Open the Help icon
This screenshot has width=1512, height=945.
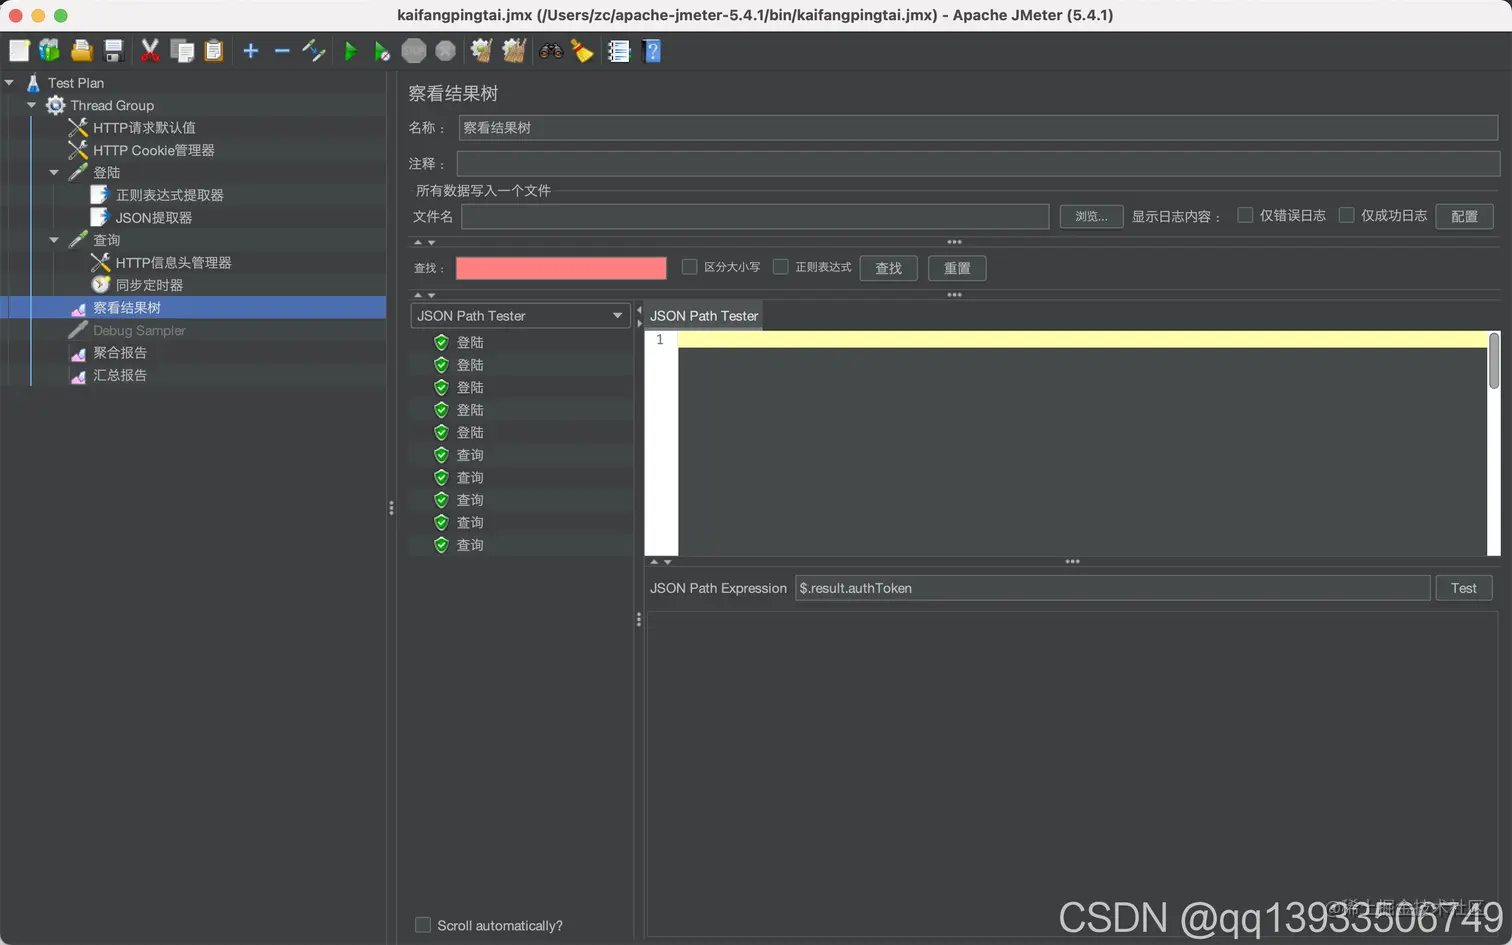(x=652, y=51)
